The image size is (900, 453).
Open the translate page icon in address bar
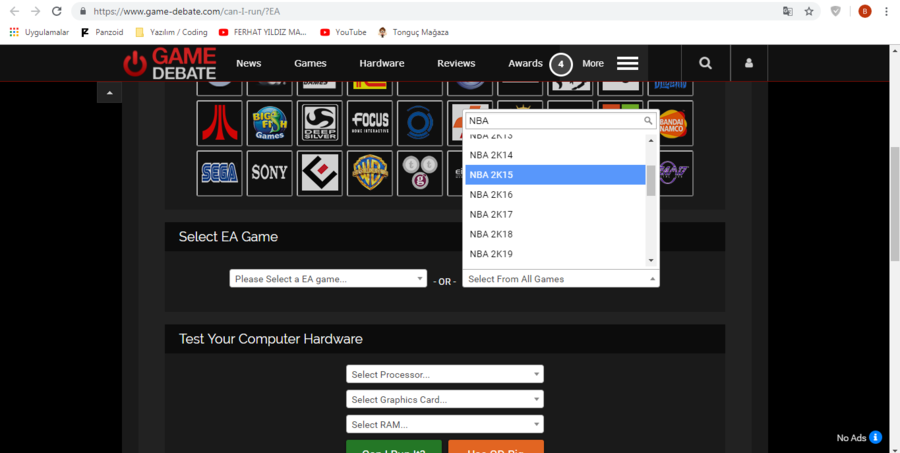click(788, 11)
